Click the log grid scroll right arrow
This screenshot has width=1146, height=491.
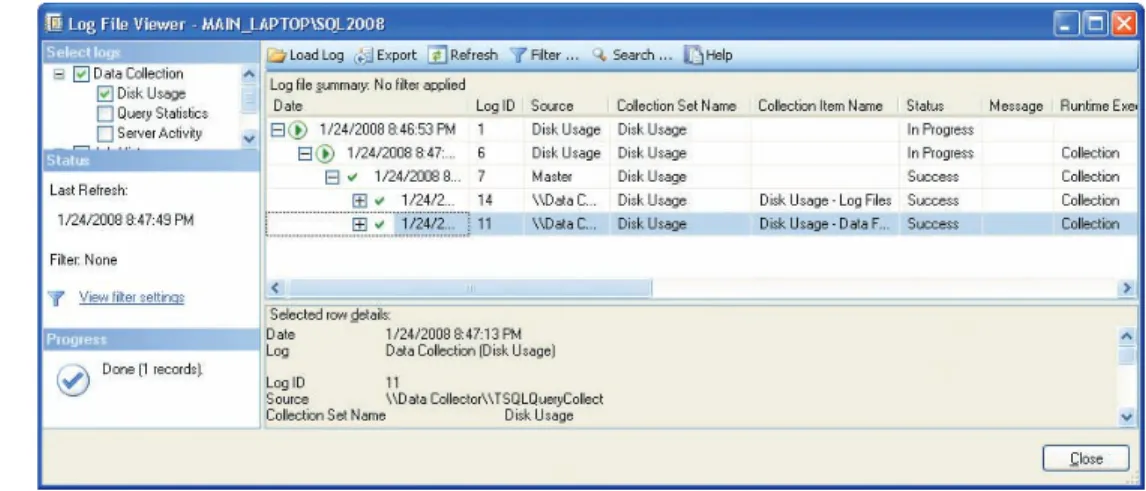(1127, 289)
